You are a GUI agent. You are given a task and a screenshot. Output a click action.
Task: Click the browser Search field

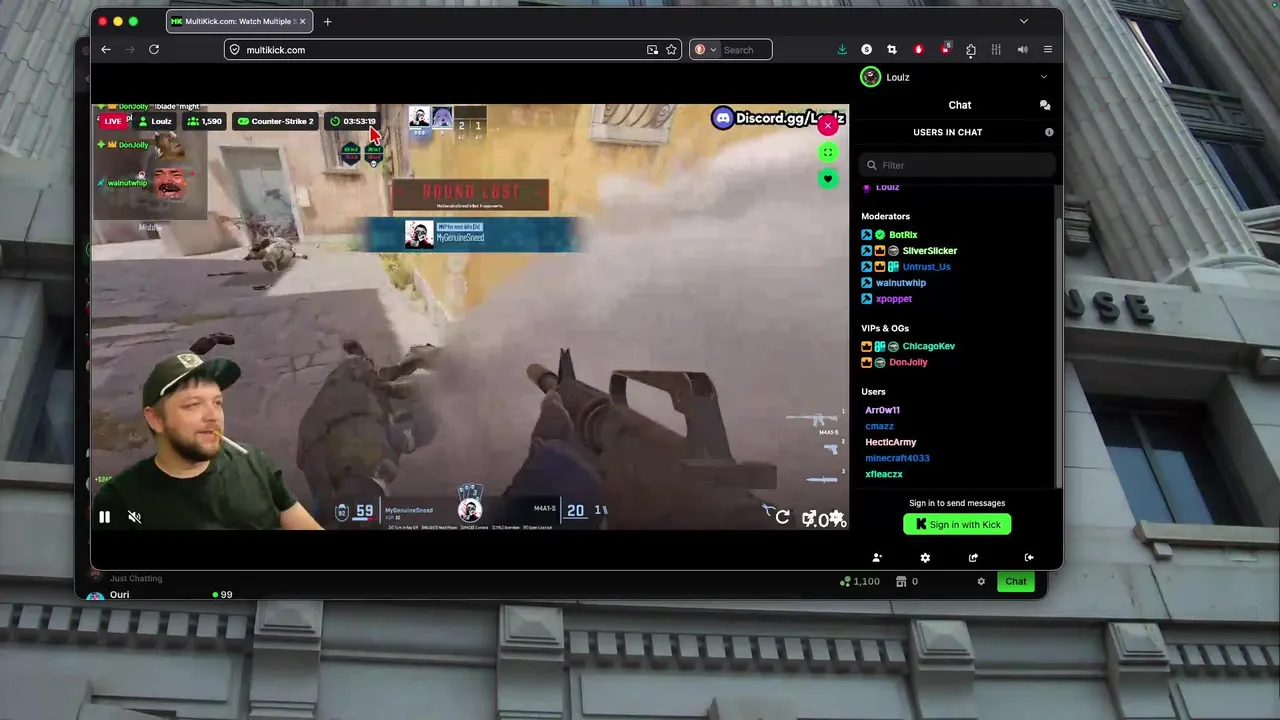[x=745, y=49]
